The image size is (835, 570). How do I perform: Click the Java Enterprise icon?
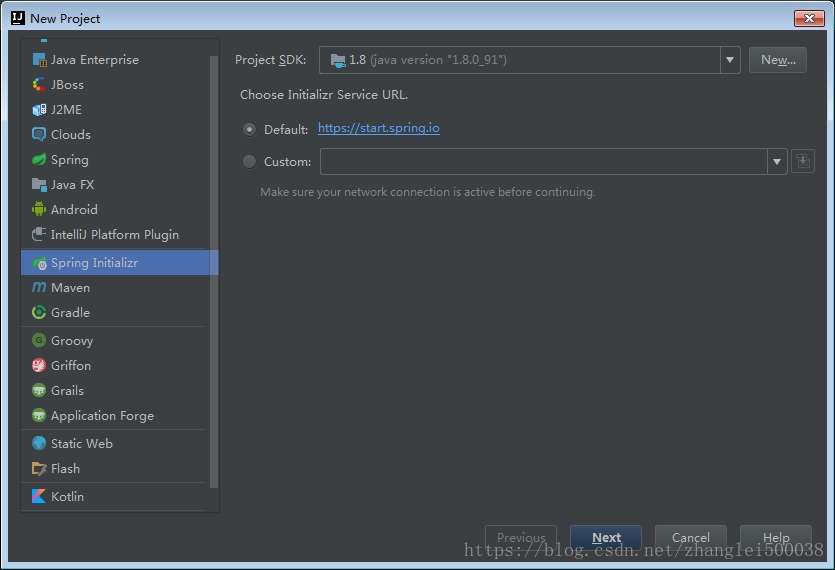[39, 60]
